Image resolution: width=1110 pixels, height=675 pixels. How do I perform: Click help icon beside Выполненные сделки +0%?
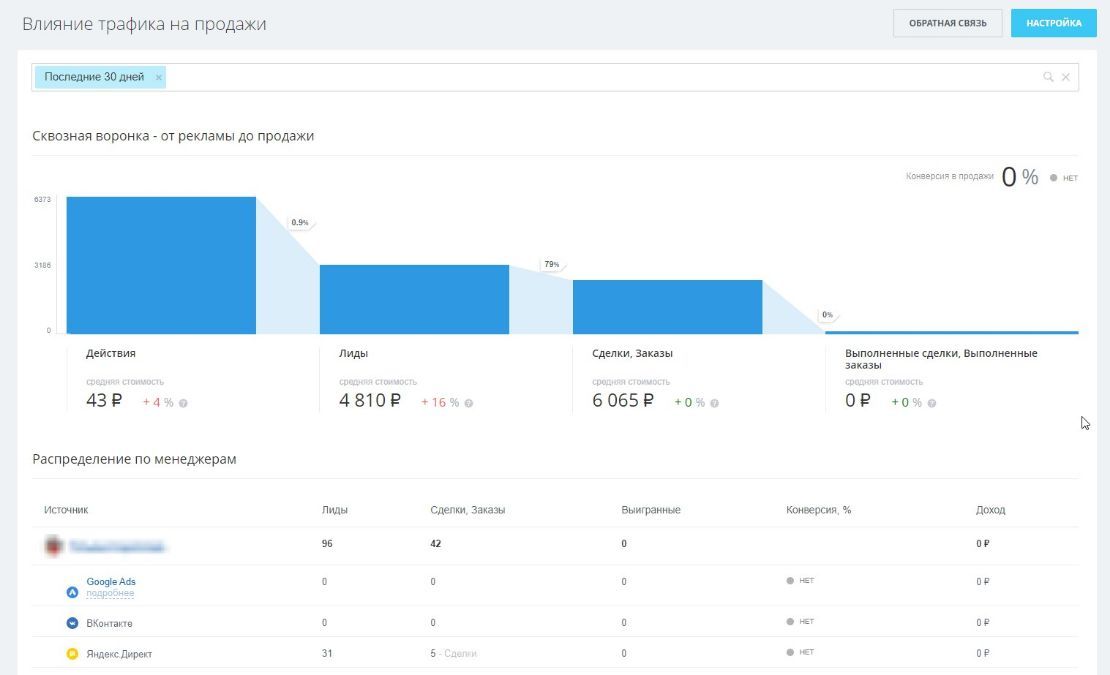[932, 403]
